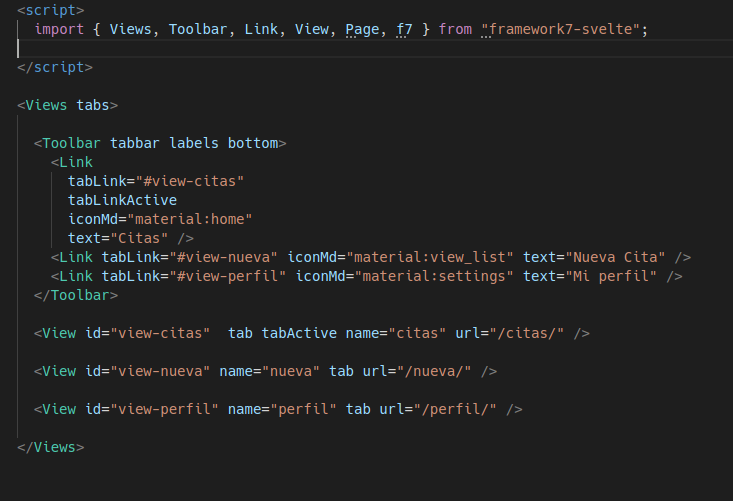The height and width of the screenshot is (501, 733).
Task: Click the "framework7-svelte" string
Action: pos(561,29)
